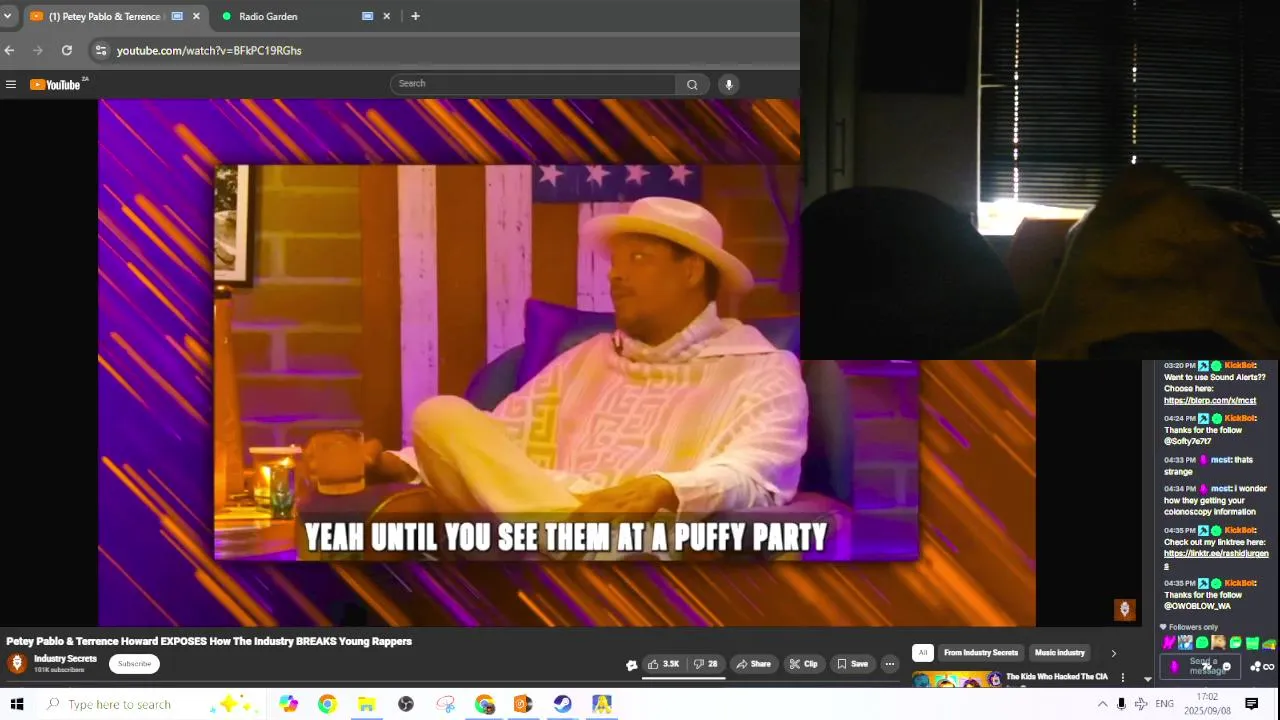Click the page scrollbar down arrow beside the video suggestions

pos(1147,679)
